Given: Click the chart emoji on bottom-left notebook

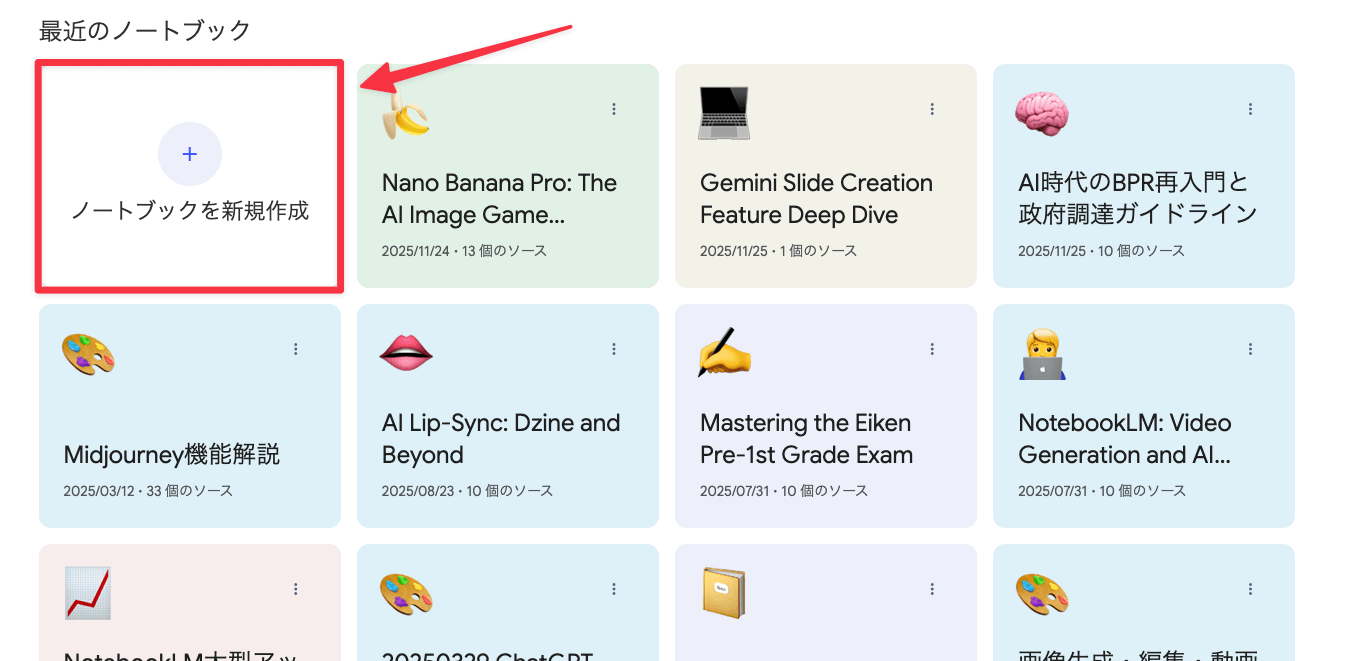Looking at the screenshot, I should [x=88, y=592].
